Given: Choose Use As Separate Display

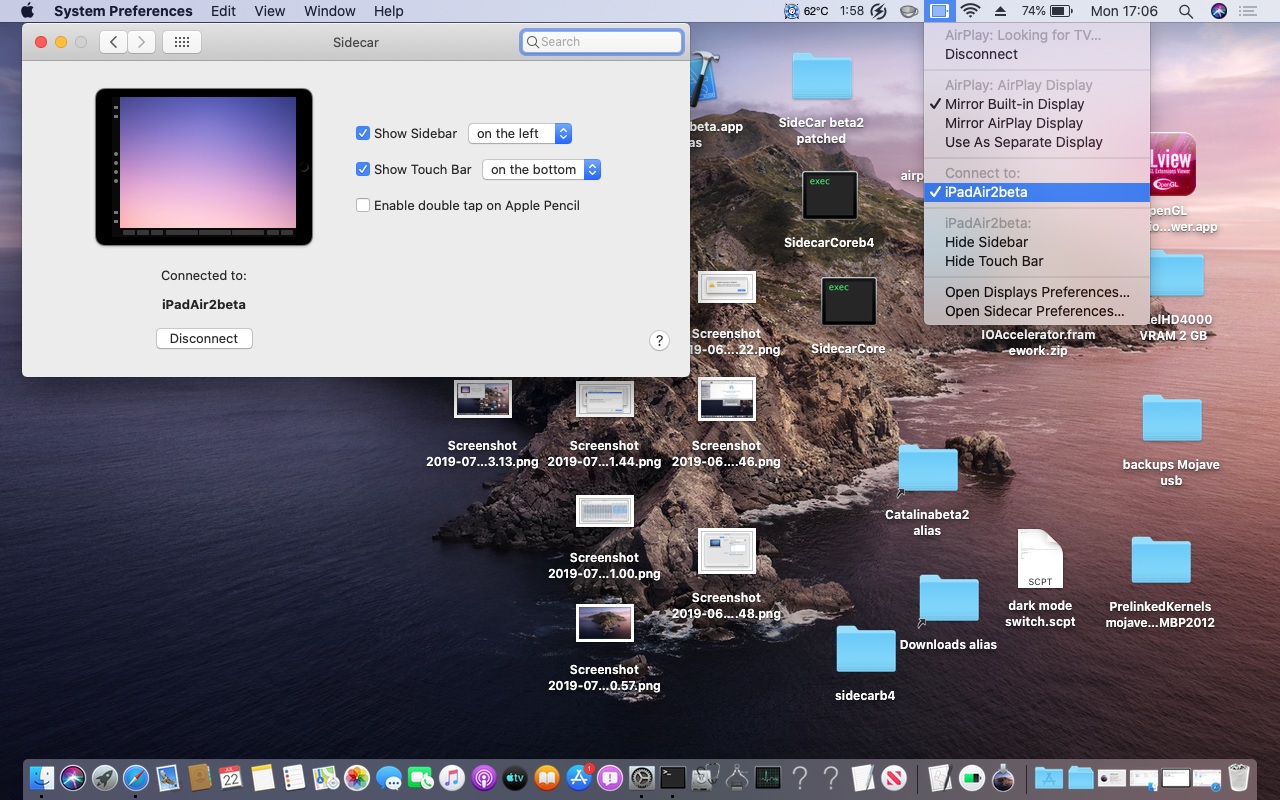Looking at the screenshot, I should [1037, 142].
